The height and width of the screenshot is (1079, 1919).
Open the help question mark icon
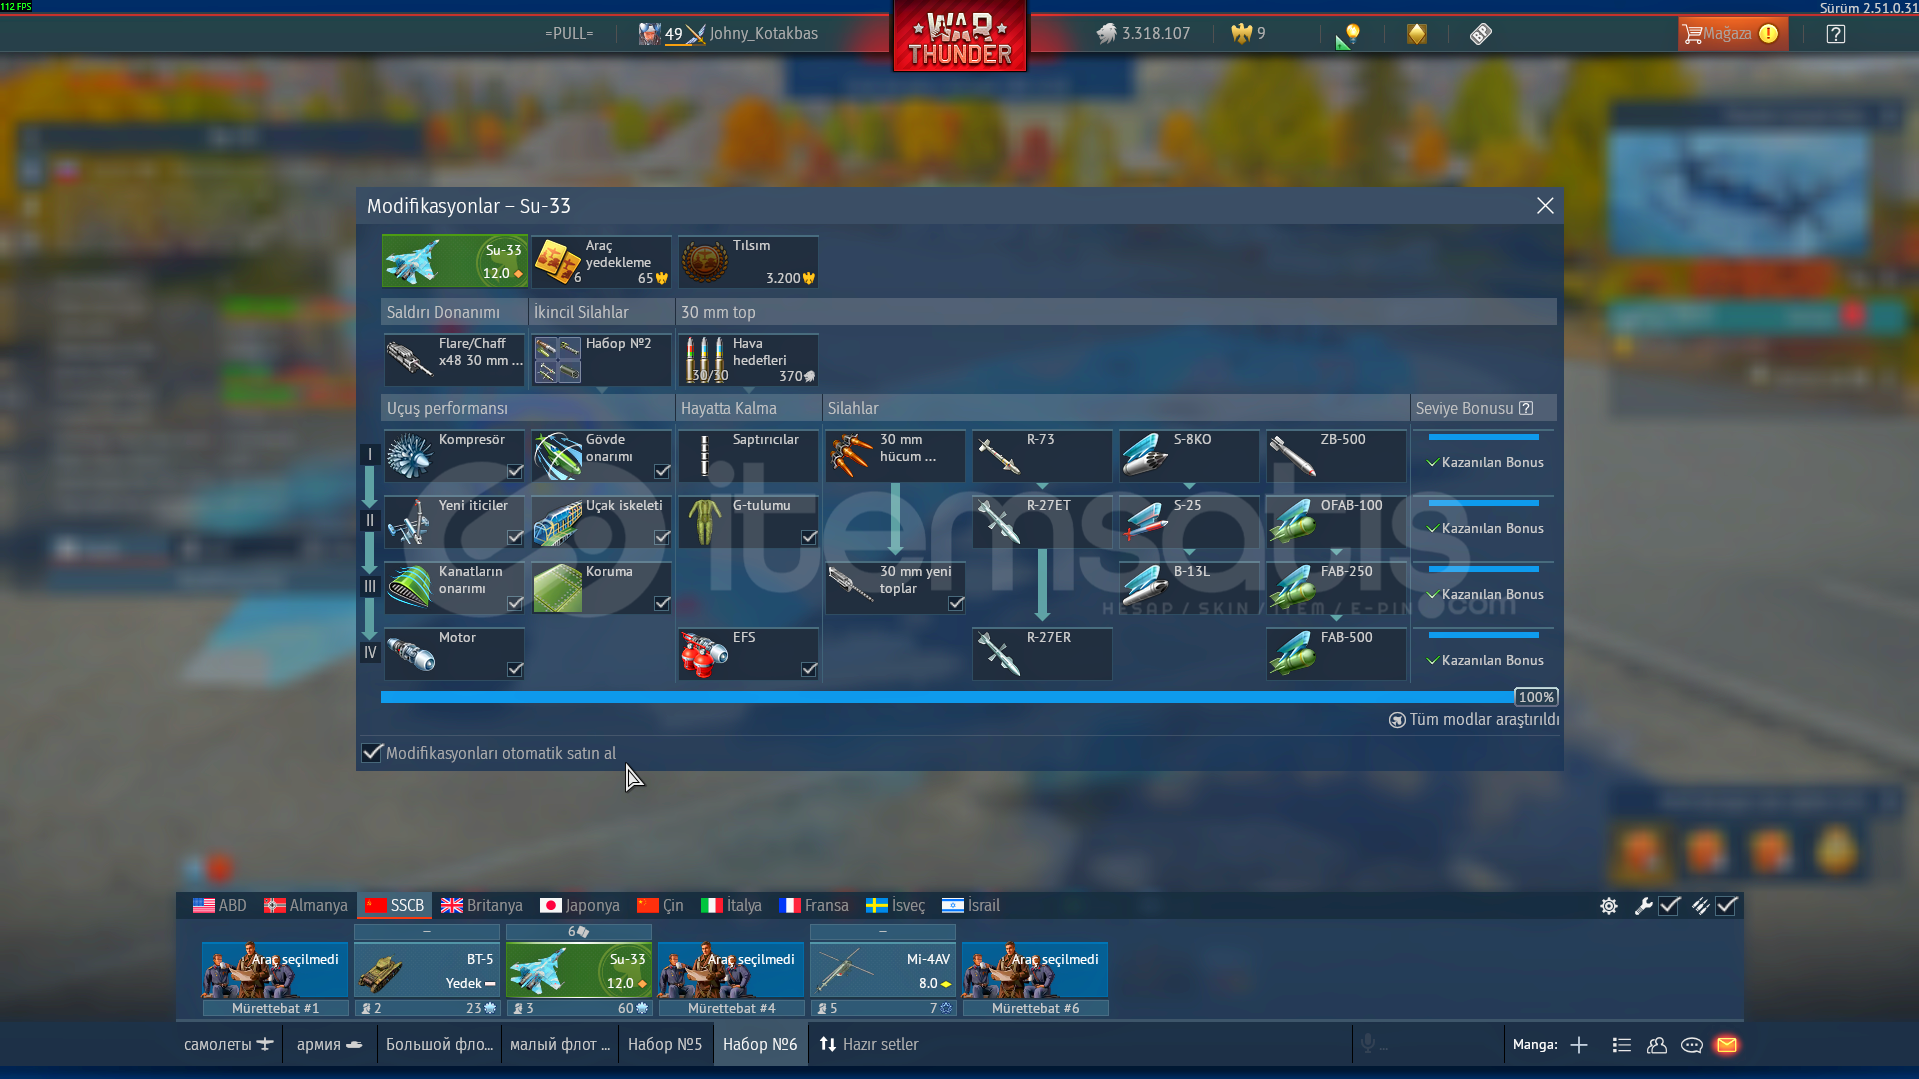click(x=1836, y=34)
